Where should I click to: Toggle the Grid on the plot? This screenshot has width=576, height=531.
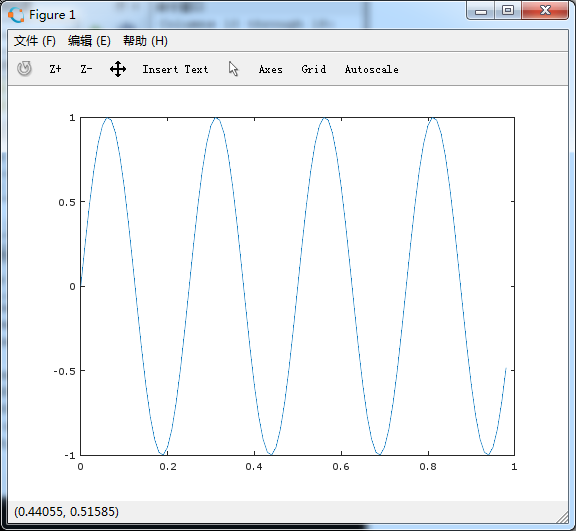coord(314,69)
